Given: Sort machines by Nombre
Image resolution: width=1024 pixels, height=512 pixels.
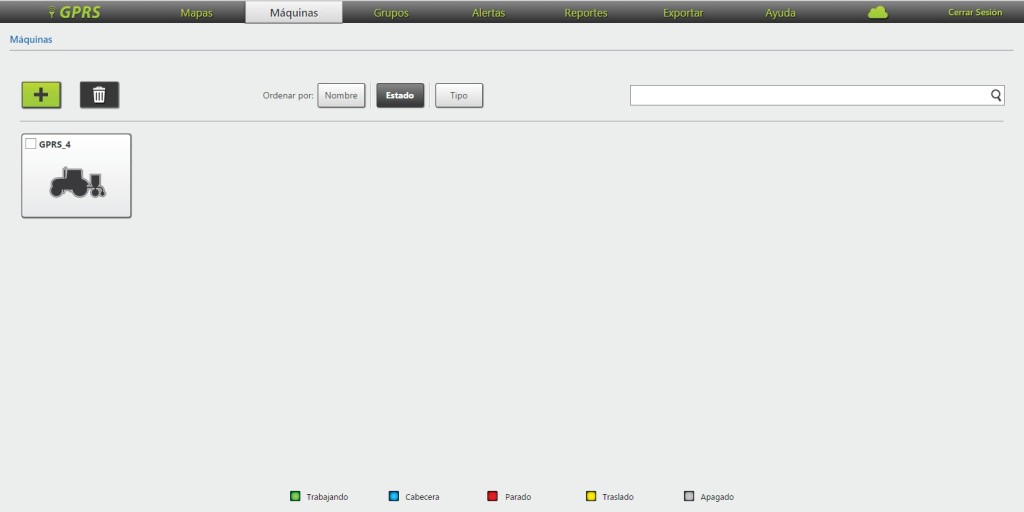Looking at the screenshot, I should click(x=341, y=96).
